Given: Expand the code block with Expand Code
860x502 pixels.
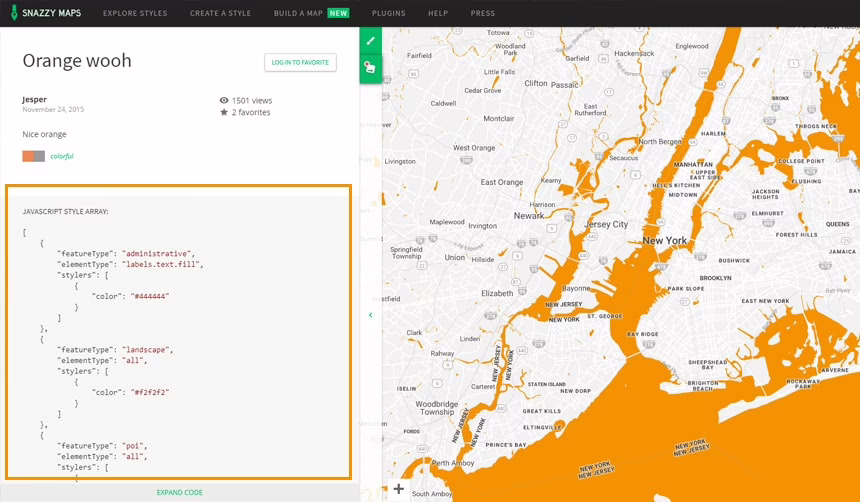Looking at the screenshot, I should pyautogui.click(x=179, y=492).
